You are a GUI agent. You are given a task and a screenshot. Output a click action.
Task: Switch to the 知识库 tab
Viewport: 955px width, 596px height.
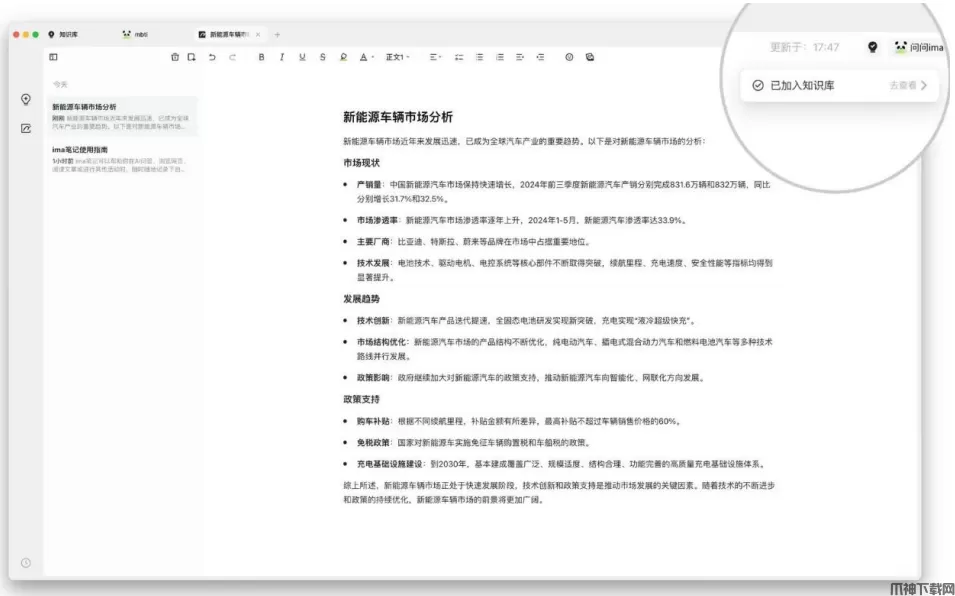coord(63,35)
